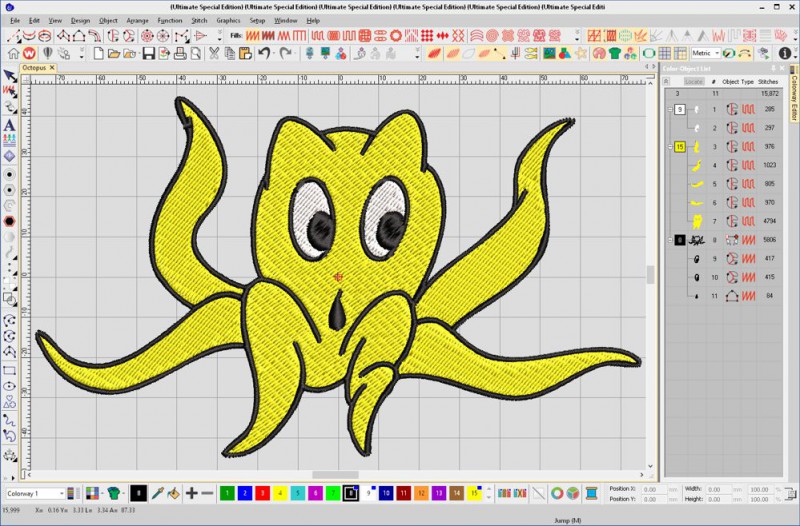The image size is (800, 526).
Task: Select the Lettering tool with letter A
Action: [9, 125]
